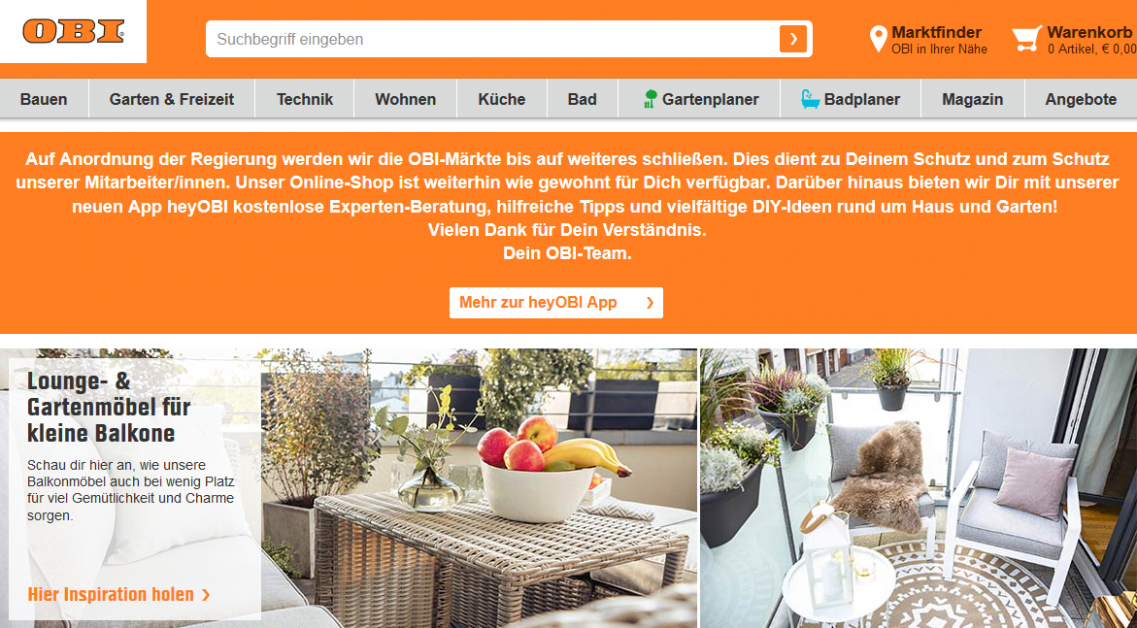This screenshot has width=1137, height=628.
Task: Click the Marktfinder location pin icon
Action: [878, 39]
